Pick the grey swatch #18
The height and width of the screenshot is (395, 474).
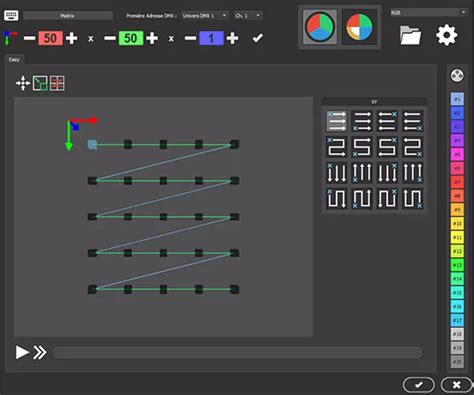pos(457,334)
